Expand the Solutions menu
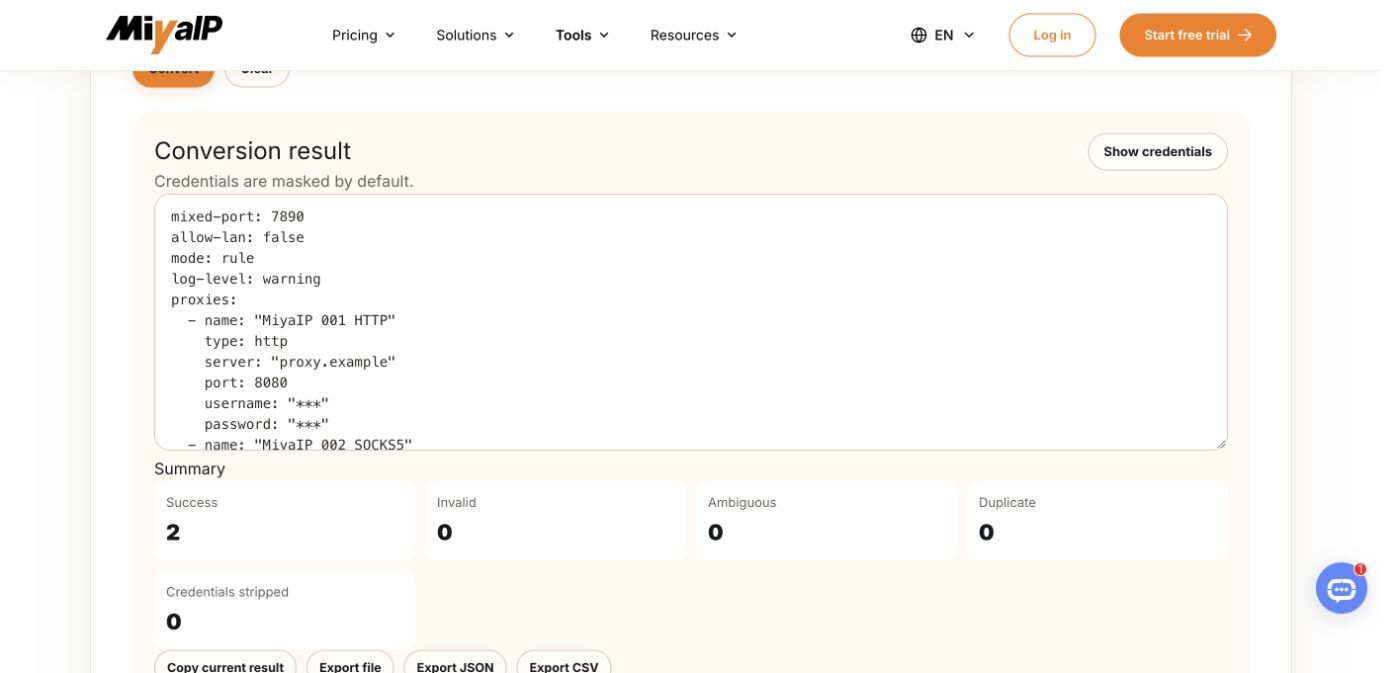 pos(475,35)
